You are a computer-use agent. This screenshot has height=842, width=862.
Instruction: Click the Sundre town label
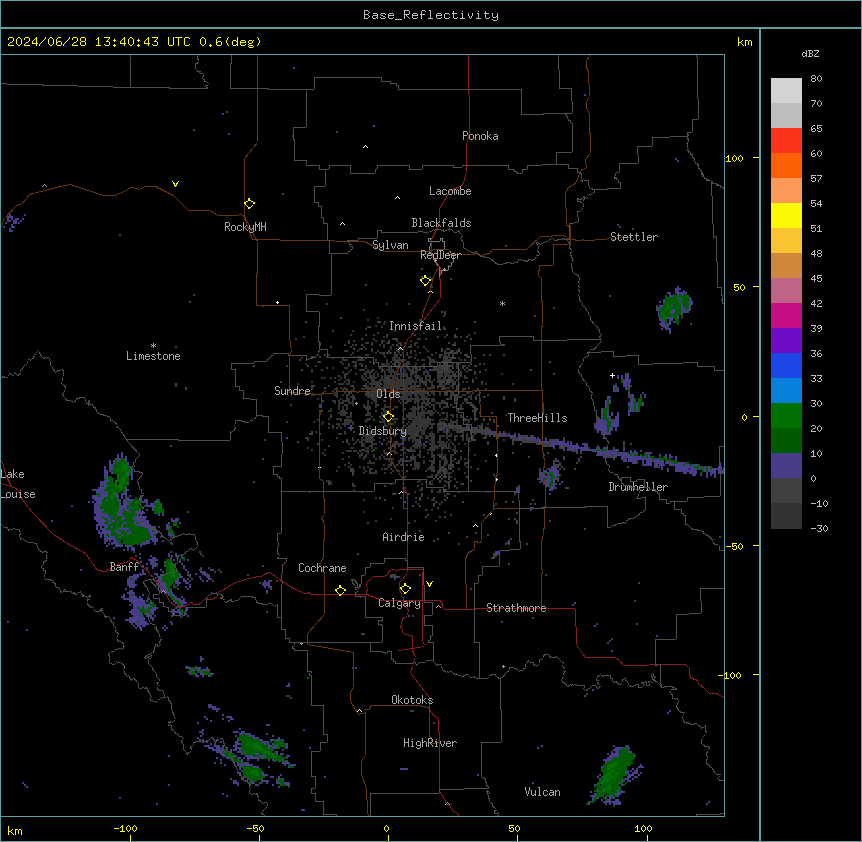coord(292,391)
